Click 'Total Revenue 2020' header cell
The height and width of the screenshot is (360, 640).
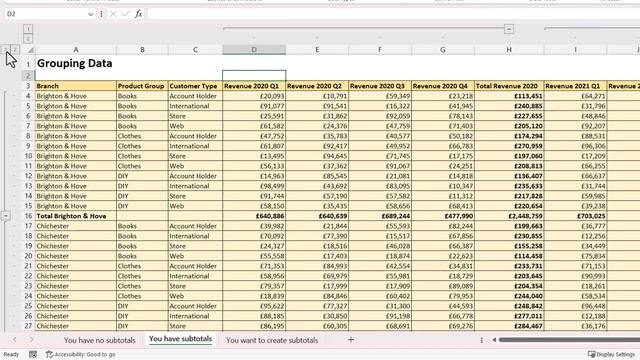[x=509, y=86]
